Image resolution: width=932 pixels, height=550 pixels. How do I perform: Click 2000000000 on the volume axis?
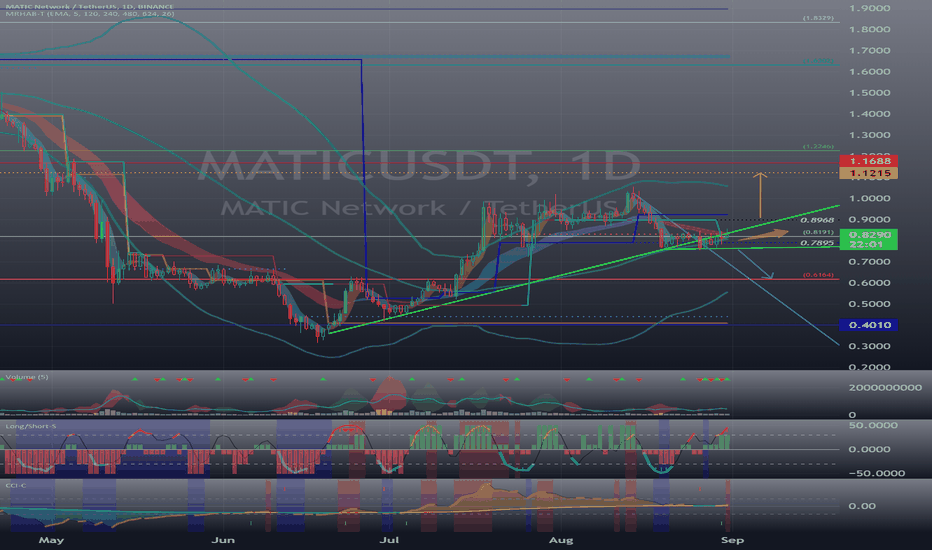pos(885,388)
